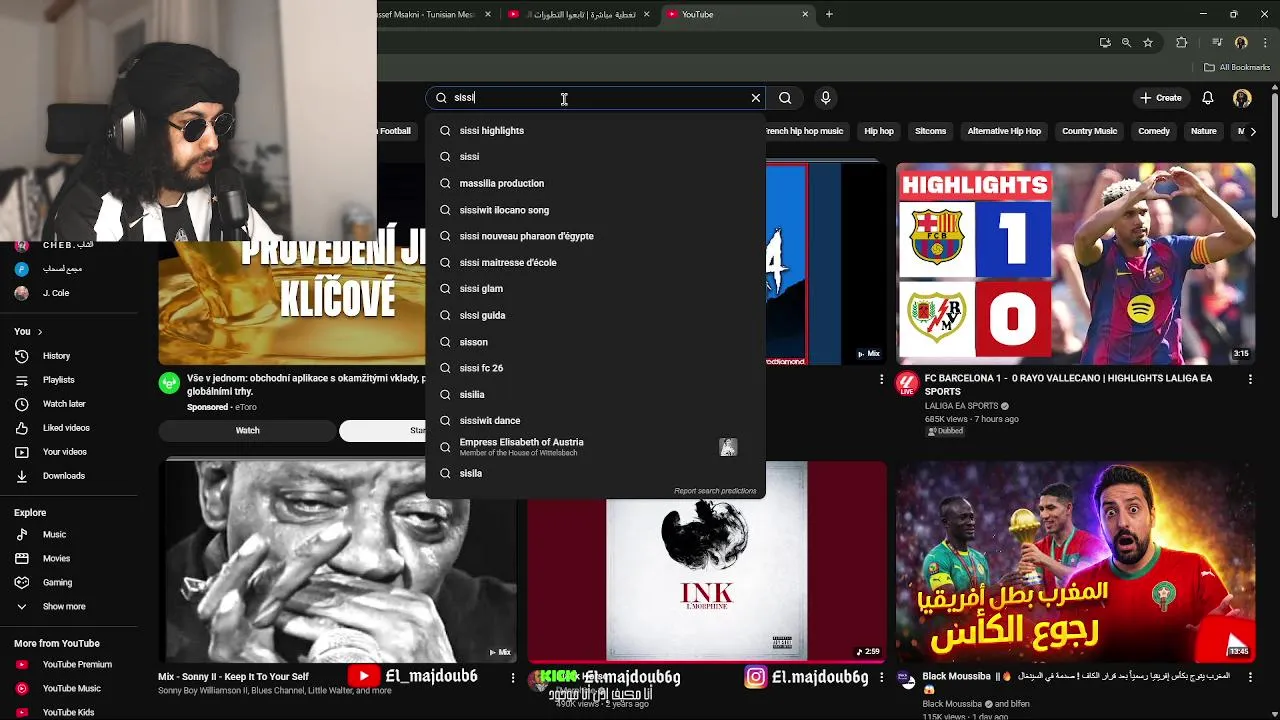Start voice search with microphone icon

[825, 98]
